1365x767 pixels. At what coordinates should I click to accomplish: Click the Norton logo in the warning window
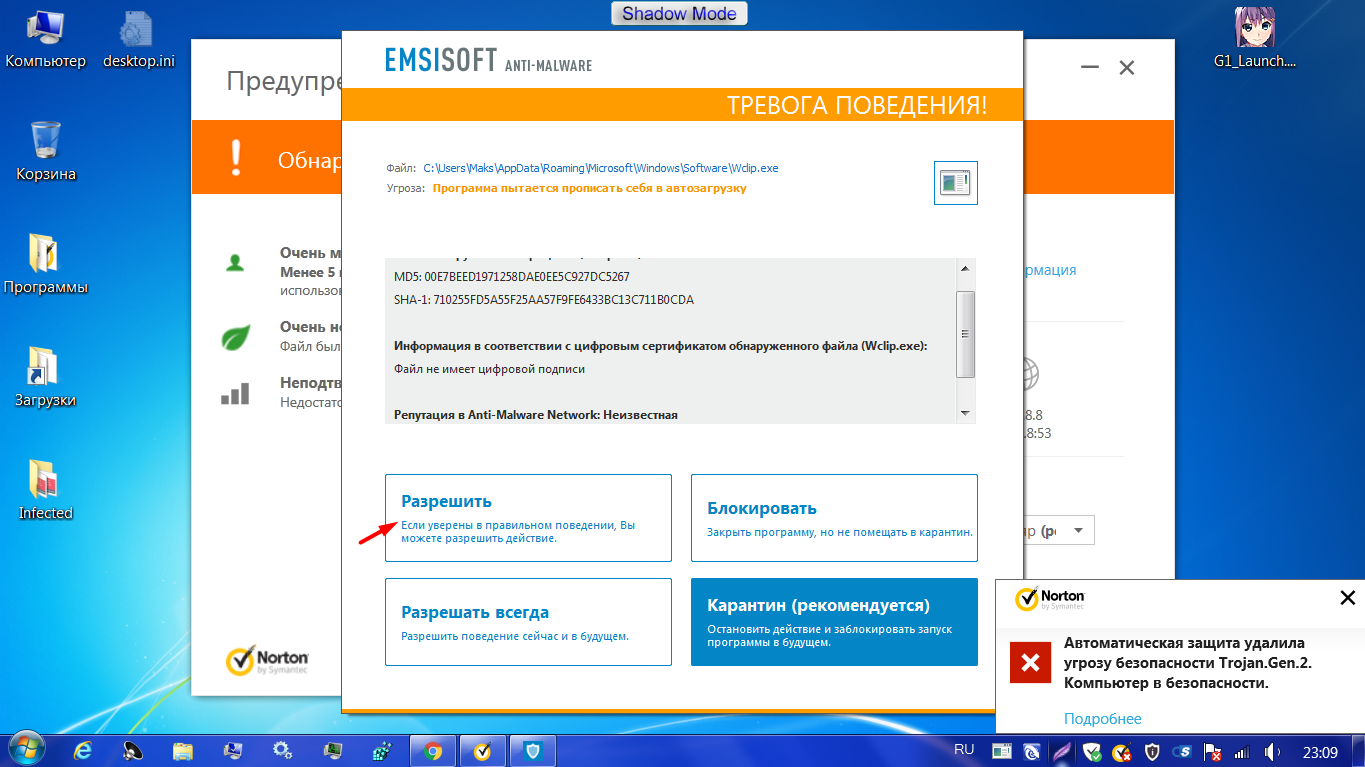tap(267, 661)
